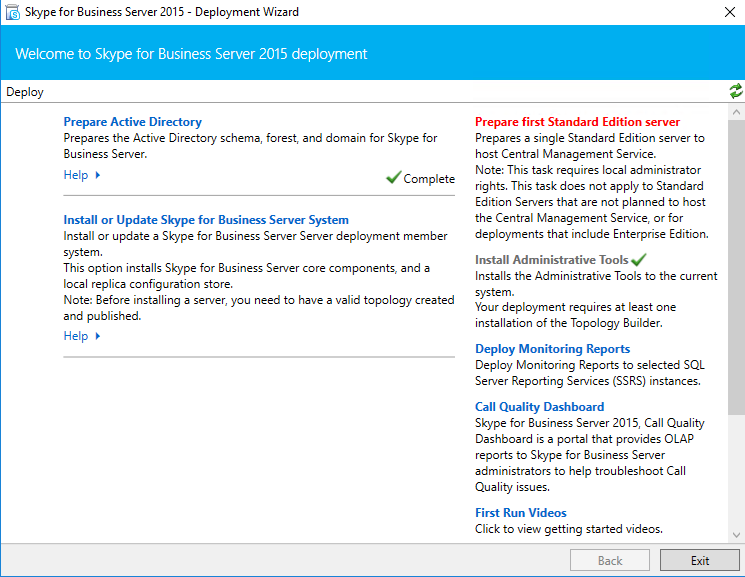
Task: Open Prepare Active Directory
Action: tap(133, 122)
